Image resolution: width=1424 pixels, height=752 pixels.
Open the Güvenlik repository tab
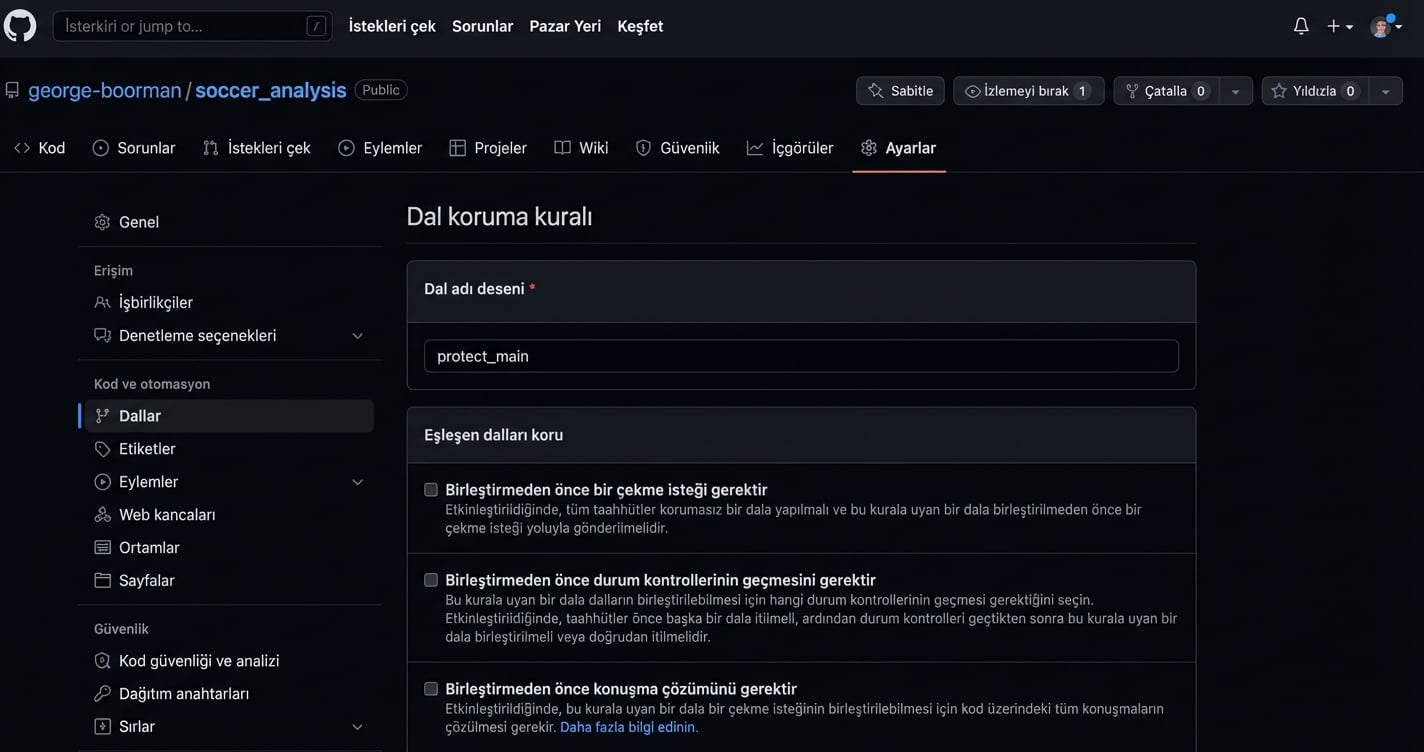(678, 148)
